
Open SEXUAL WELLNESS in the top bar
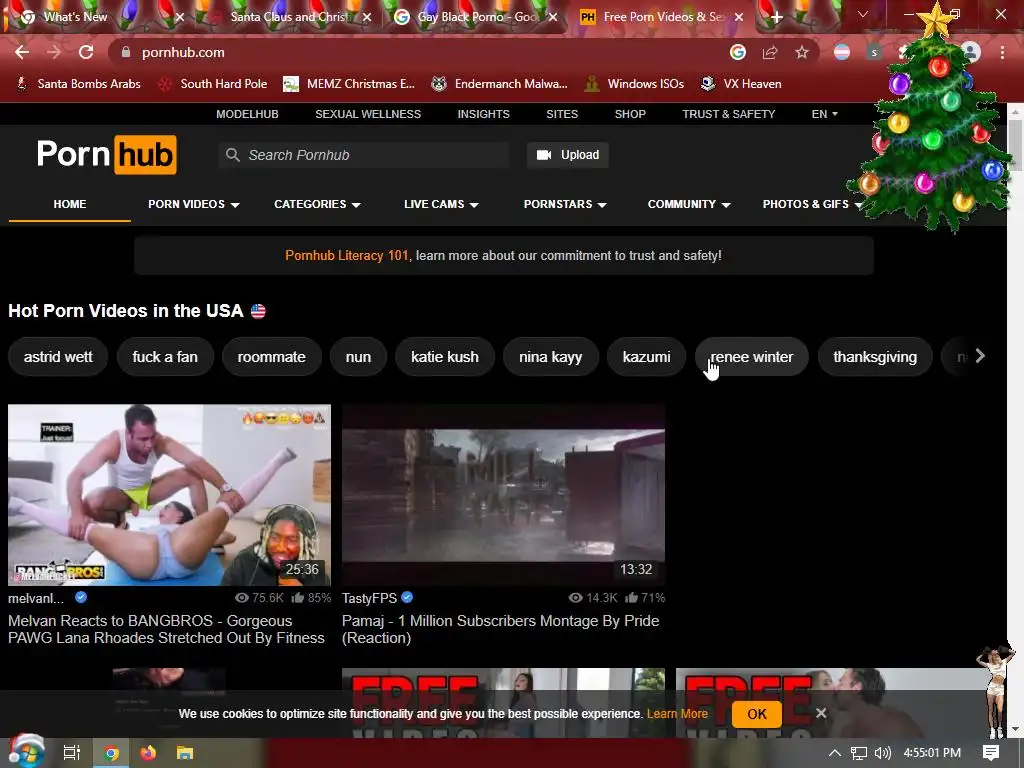(x=368, y=114)
